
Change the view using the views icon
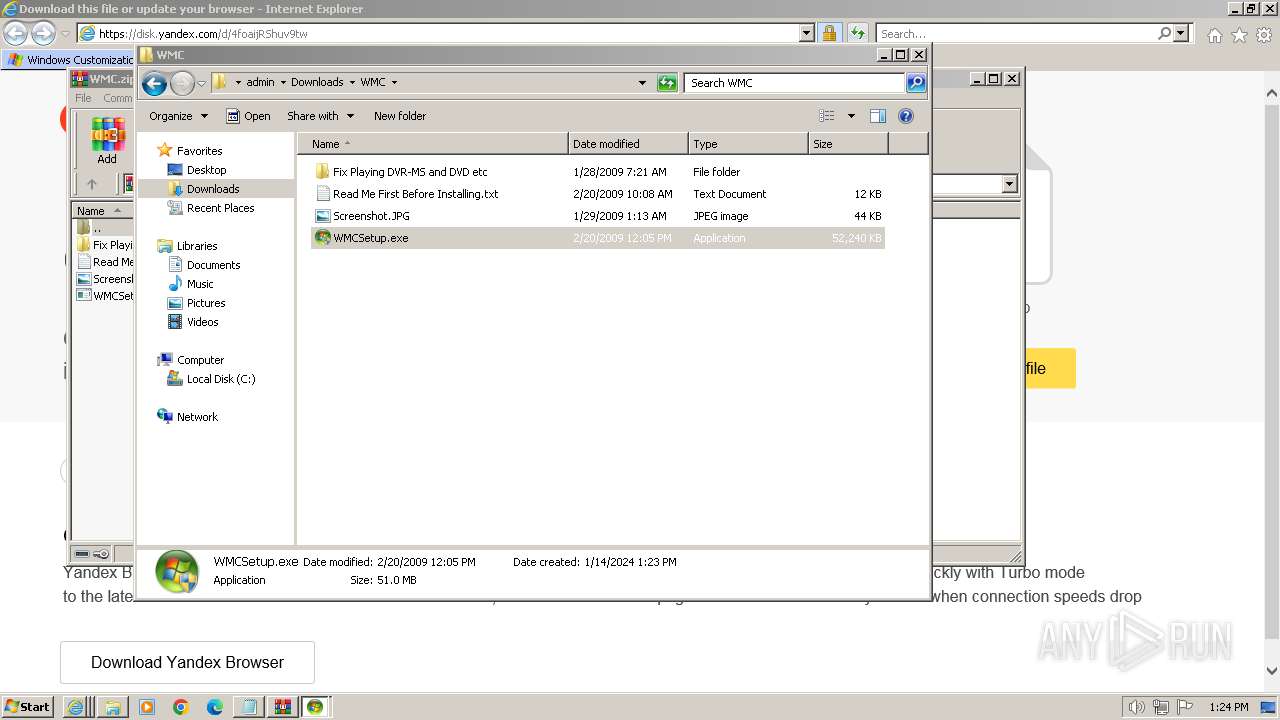click(x=827, y=116)
